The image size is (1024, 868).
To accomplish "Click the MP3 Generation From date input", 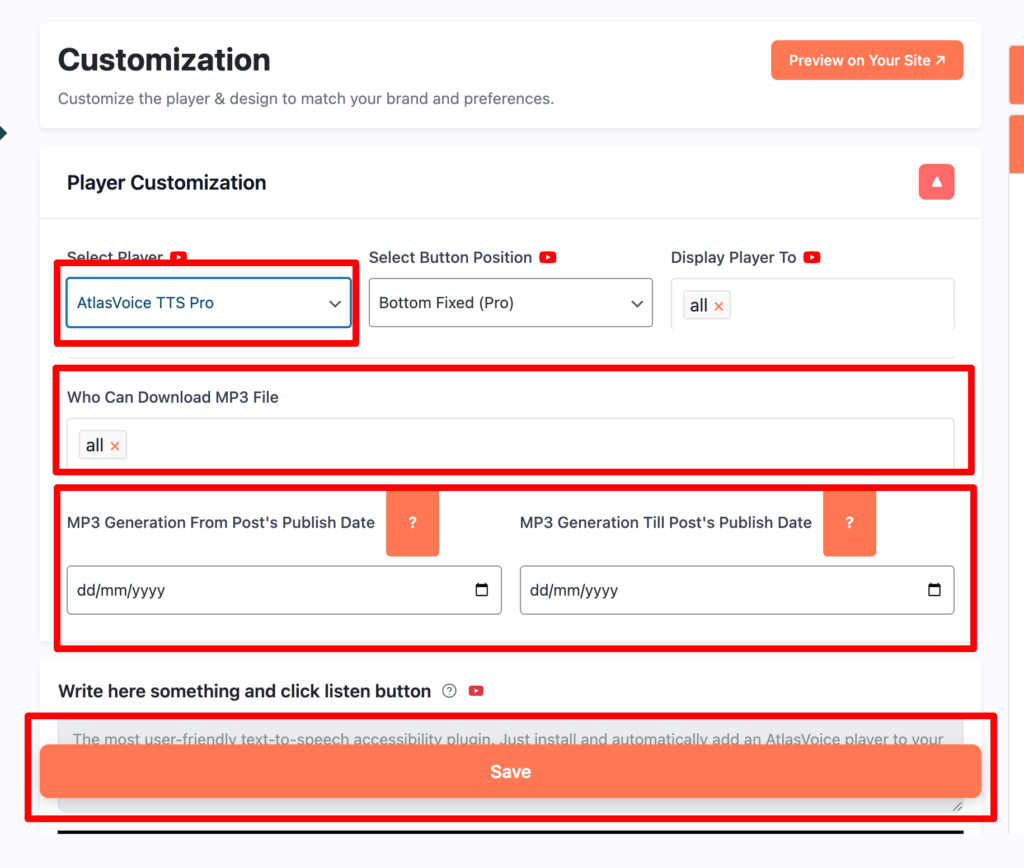I will (284, 590).
